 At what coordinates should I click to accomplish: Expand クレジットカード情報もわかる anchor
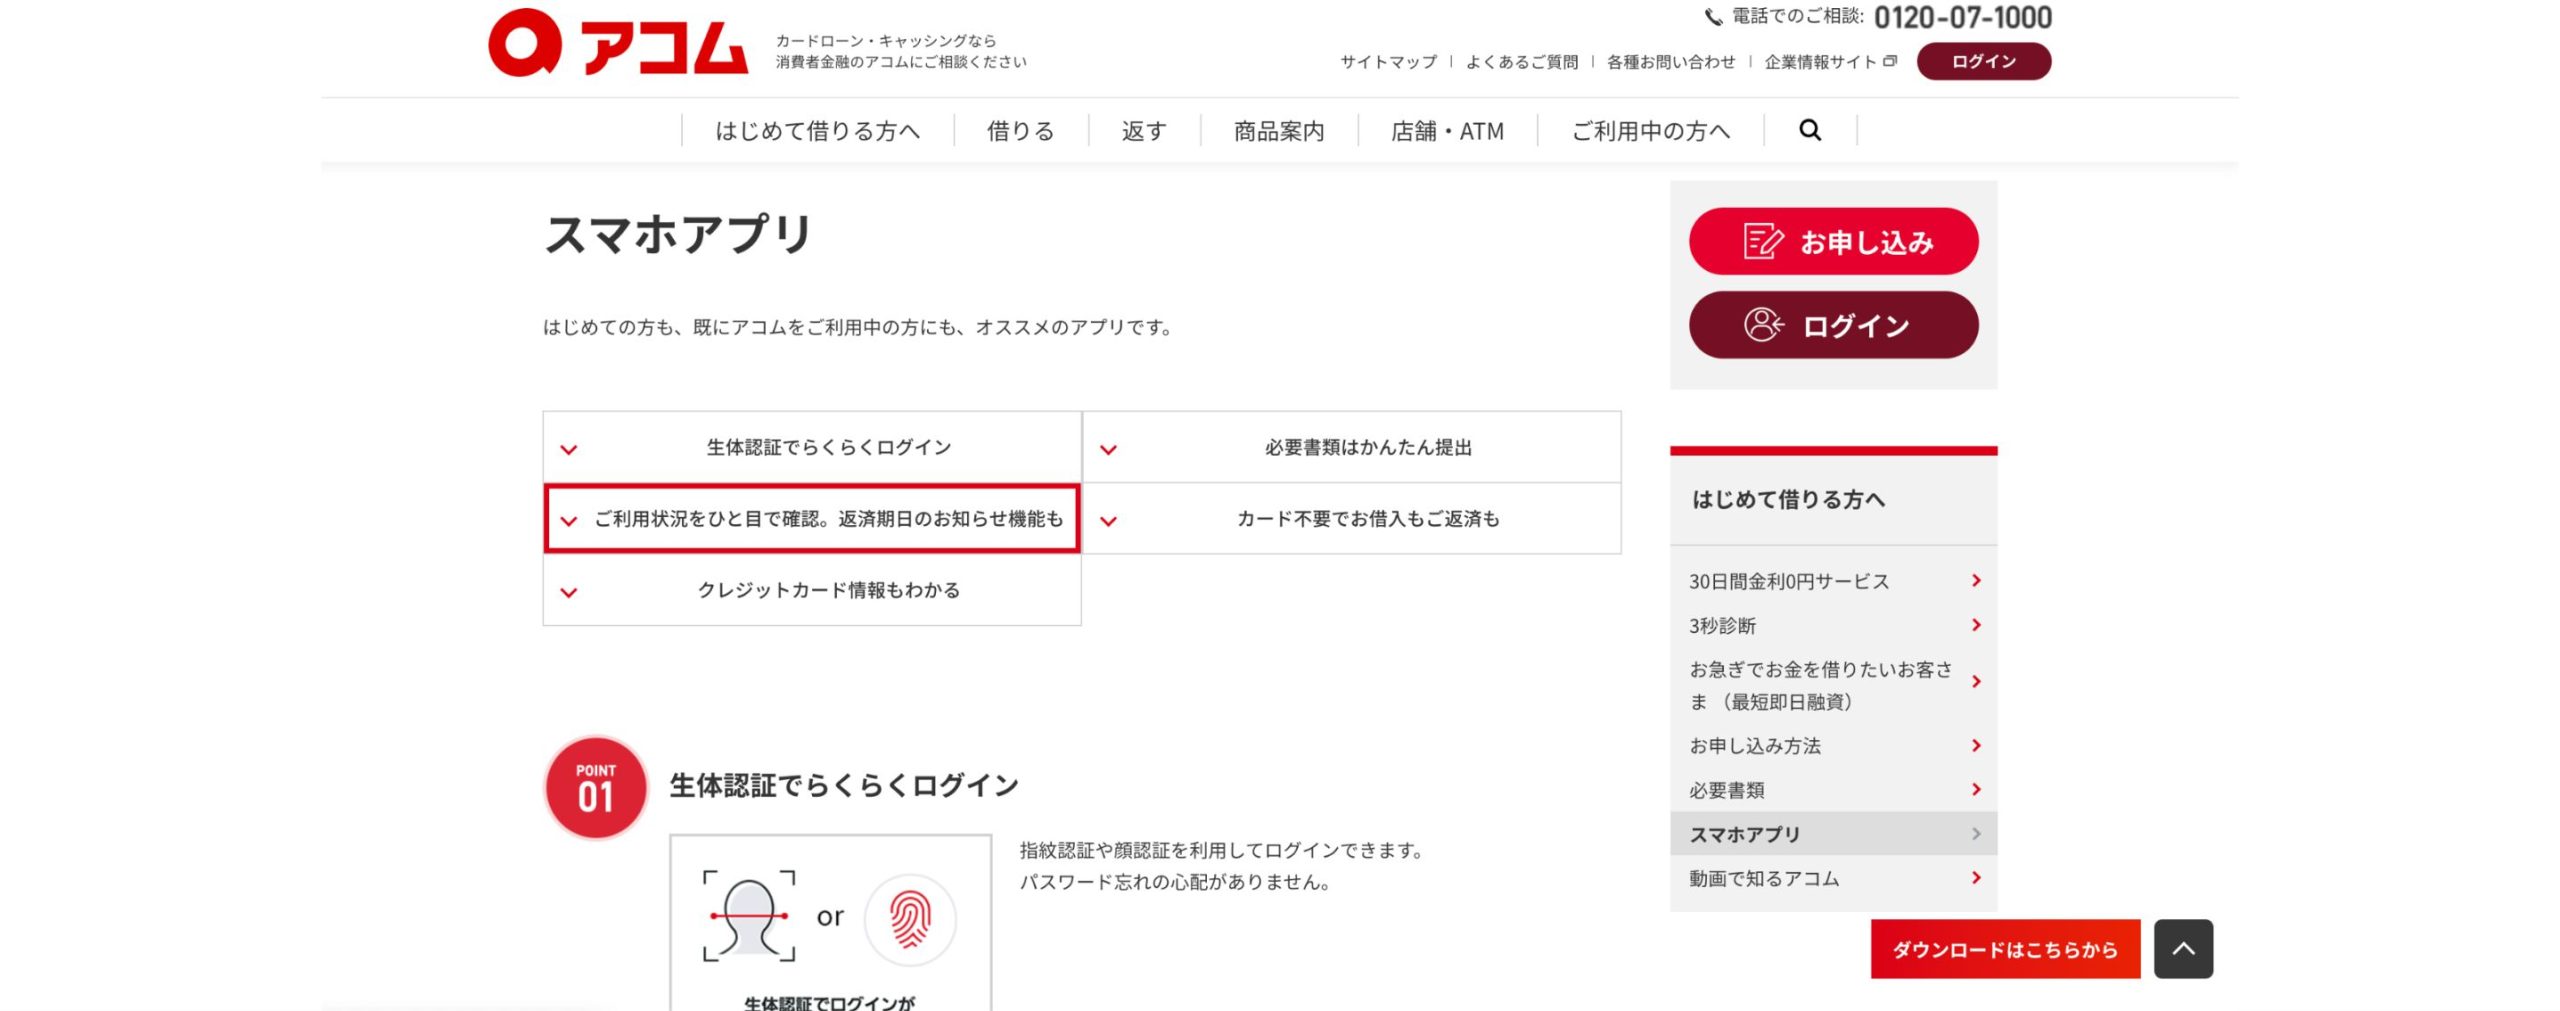[812, 590]
